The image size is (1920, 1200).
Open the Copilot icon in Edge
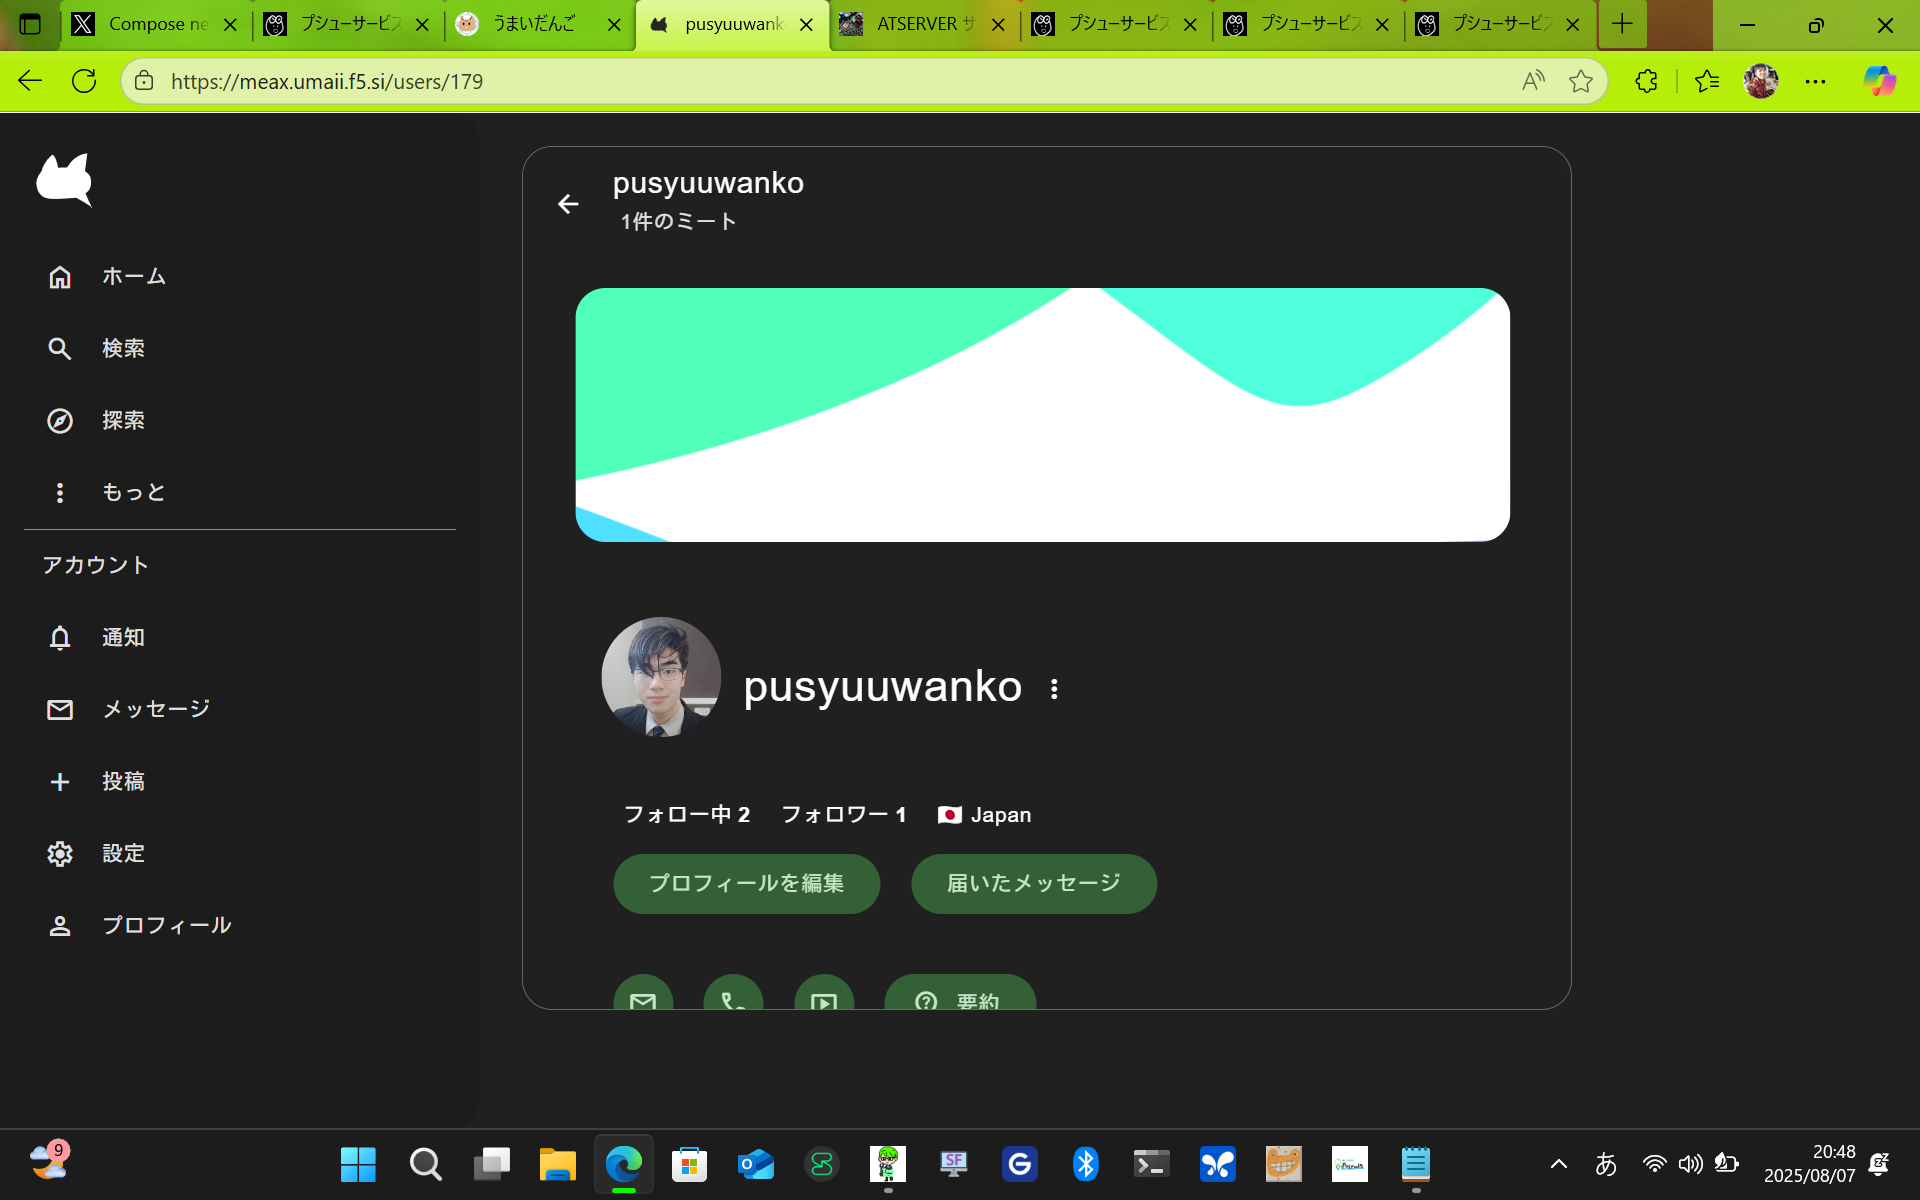1879,81
